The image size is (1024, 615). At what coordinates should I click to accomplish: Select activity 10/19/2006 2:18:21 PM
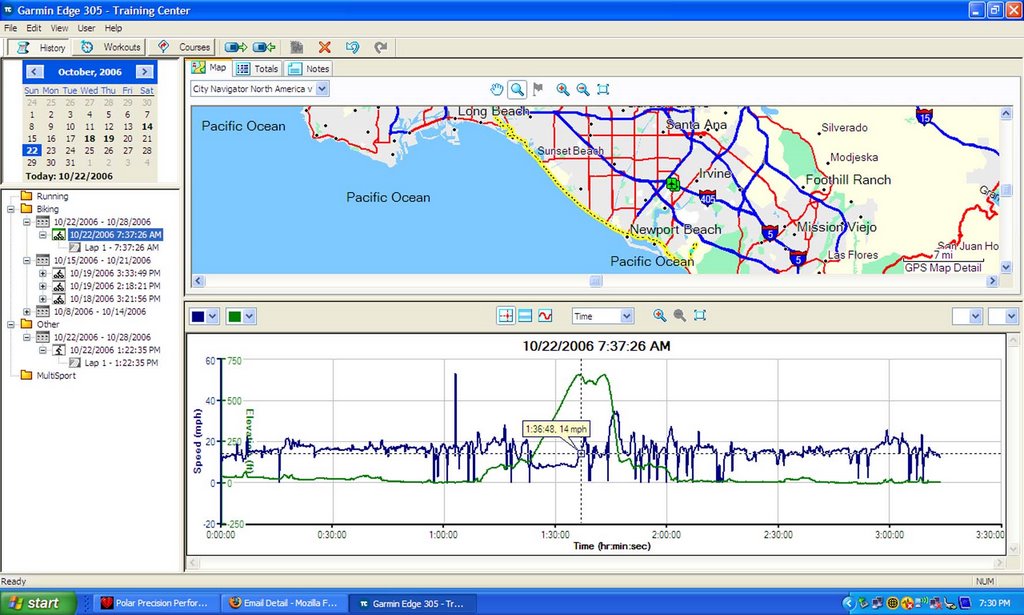(114, 286)
